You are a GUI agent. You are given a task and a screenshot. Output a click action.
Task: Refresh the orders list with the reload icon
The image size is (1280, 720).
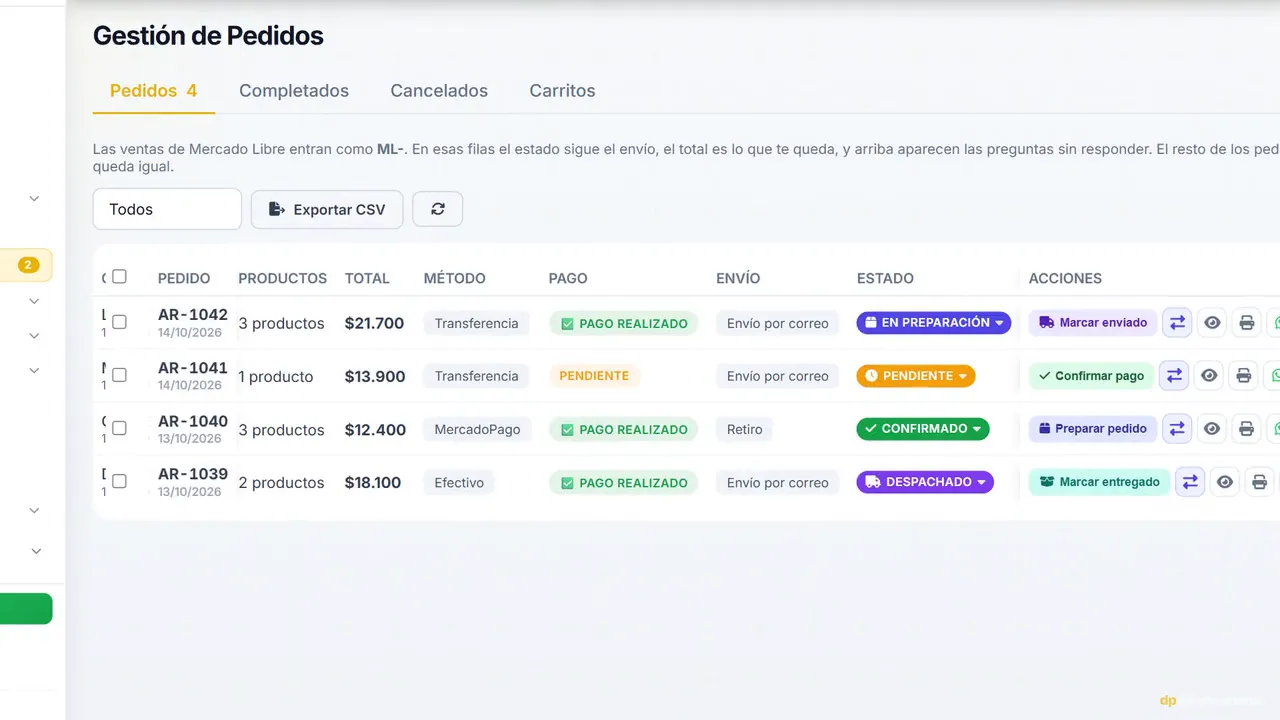pyautogui.click(x=437, y=209)
